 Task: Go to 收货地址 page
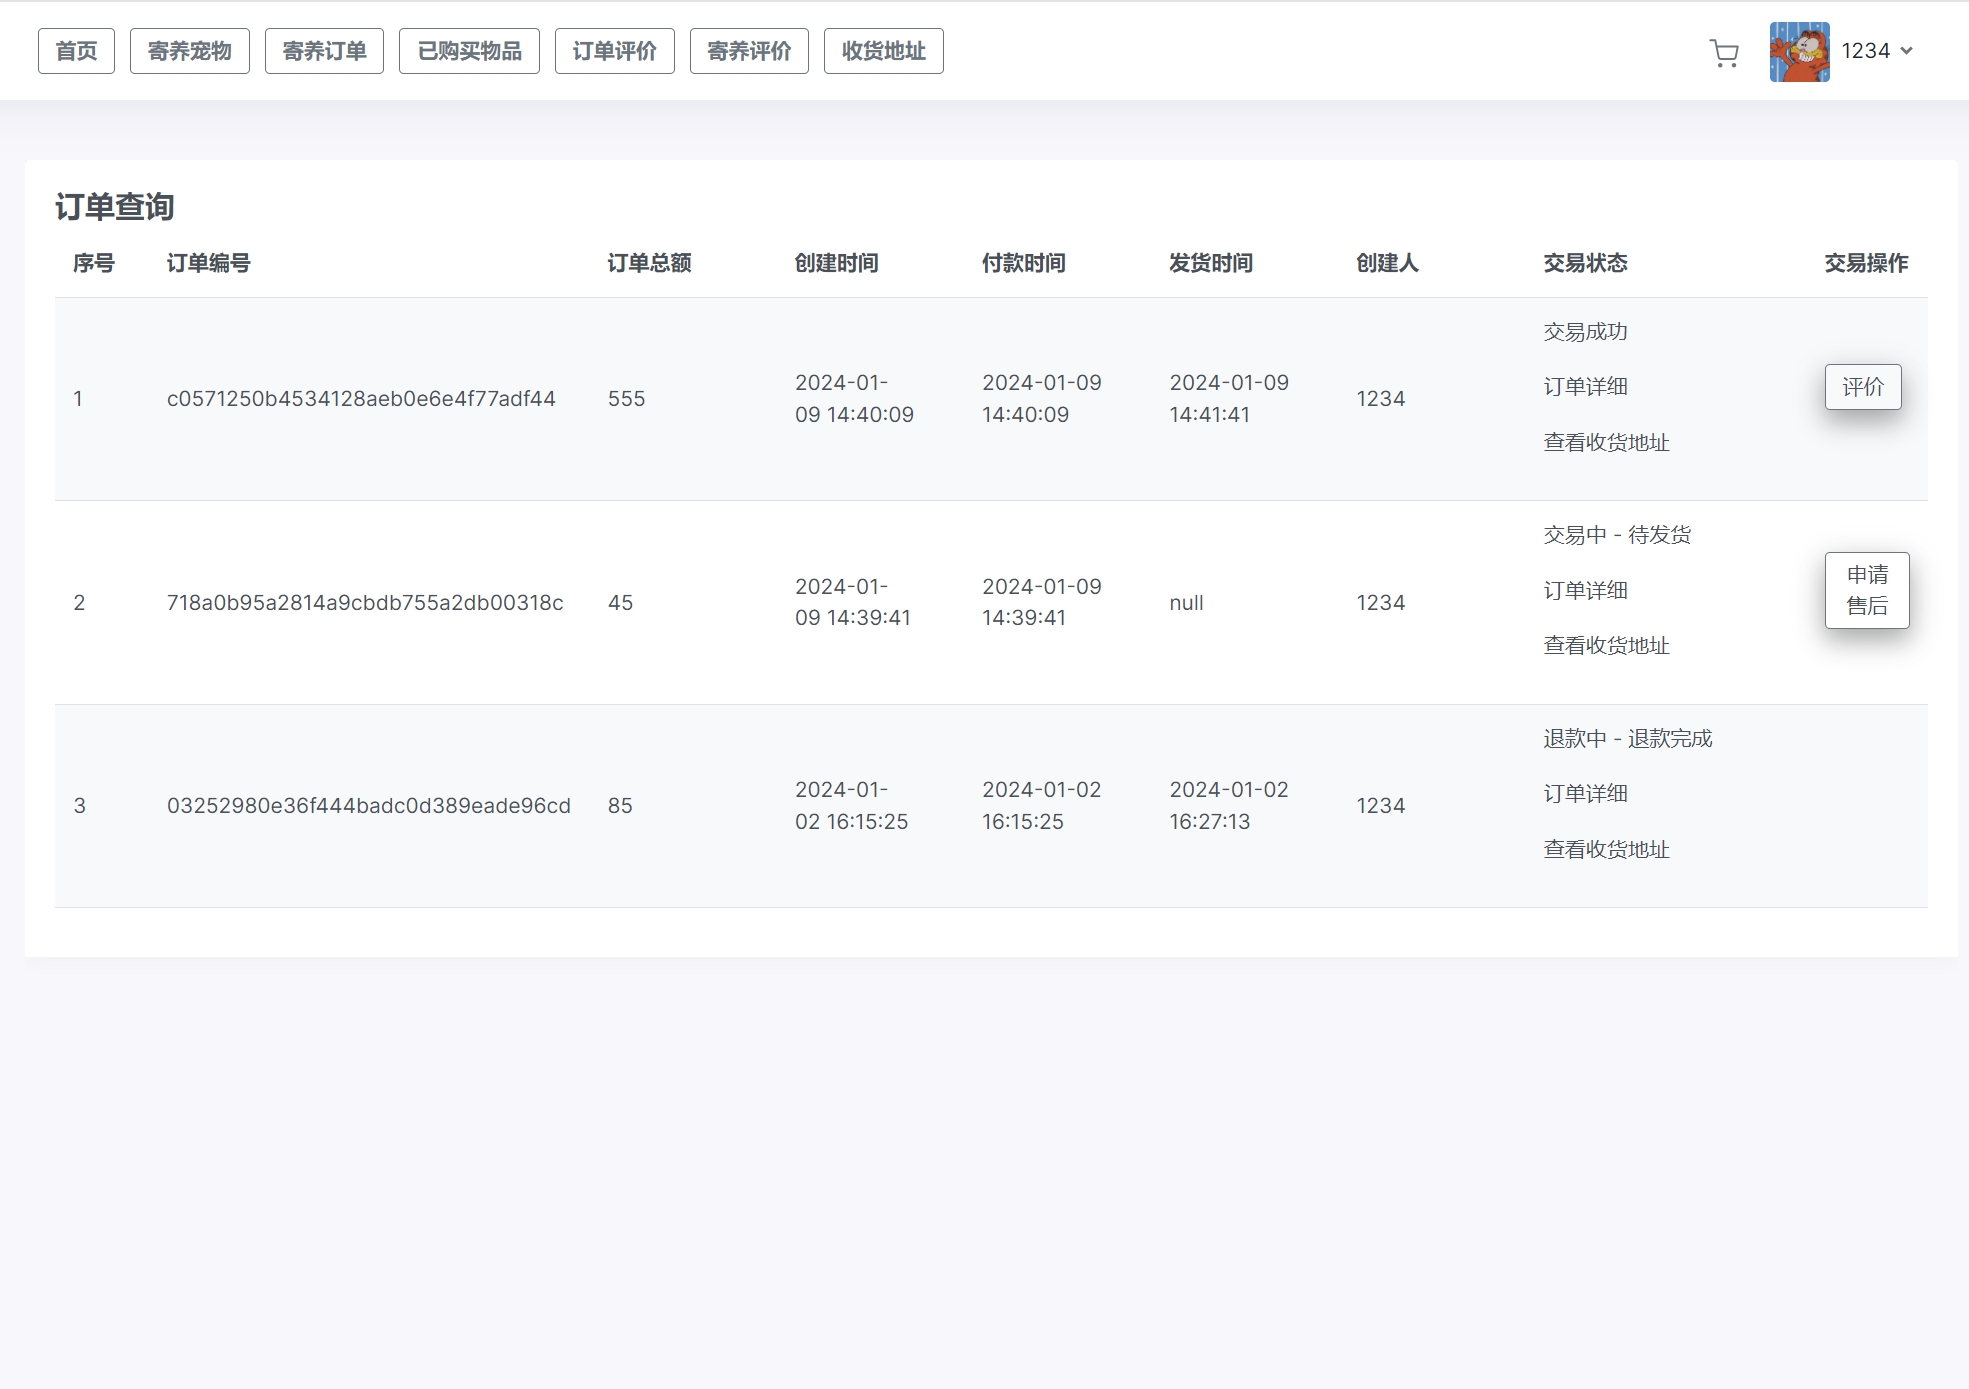point(883,51)
